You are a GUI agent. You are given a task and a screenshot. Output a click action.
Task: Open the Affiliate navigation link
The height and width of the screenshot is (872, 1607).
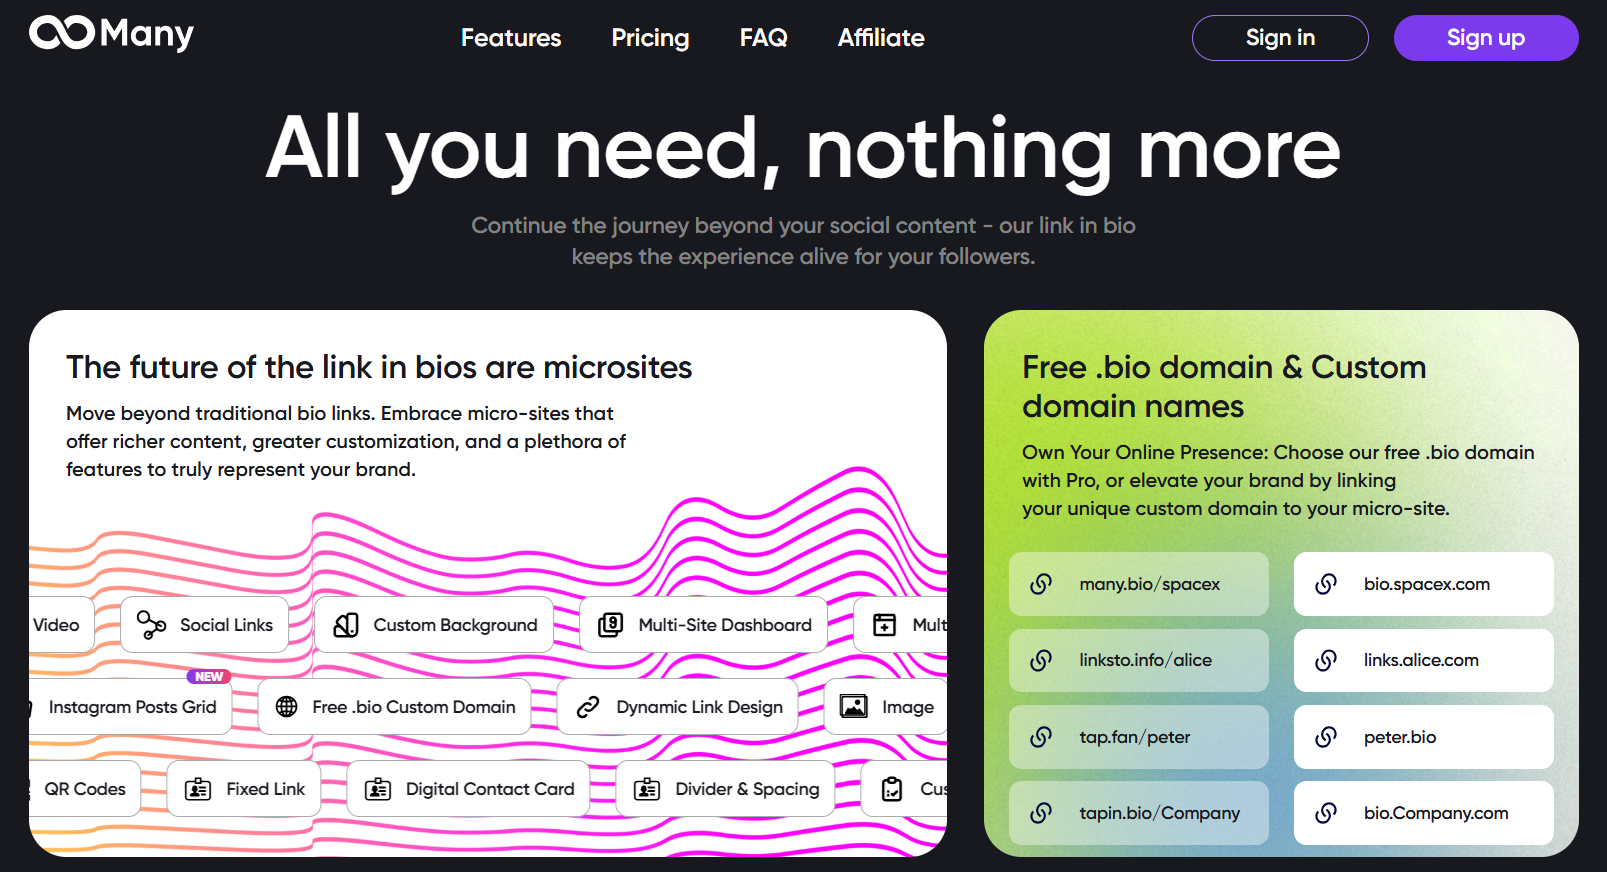[x=881, y=38]
